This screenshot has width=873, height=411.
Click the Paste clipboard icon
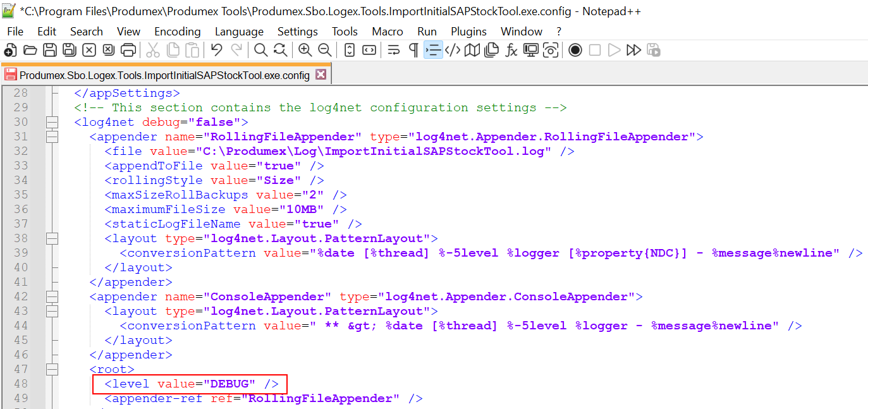192,51
